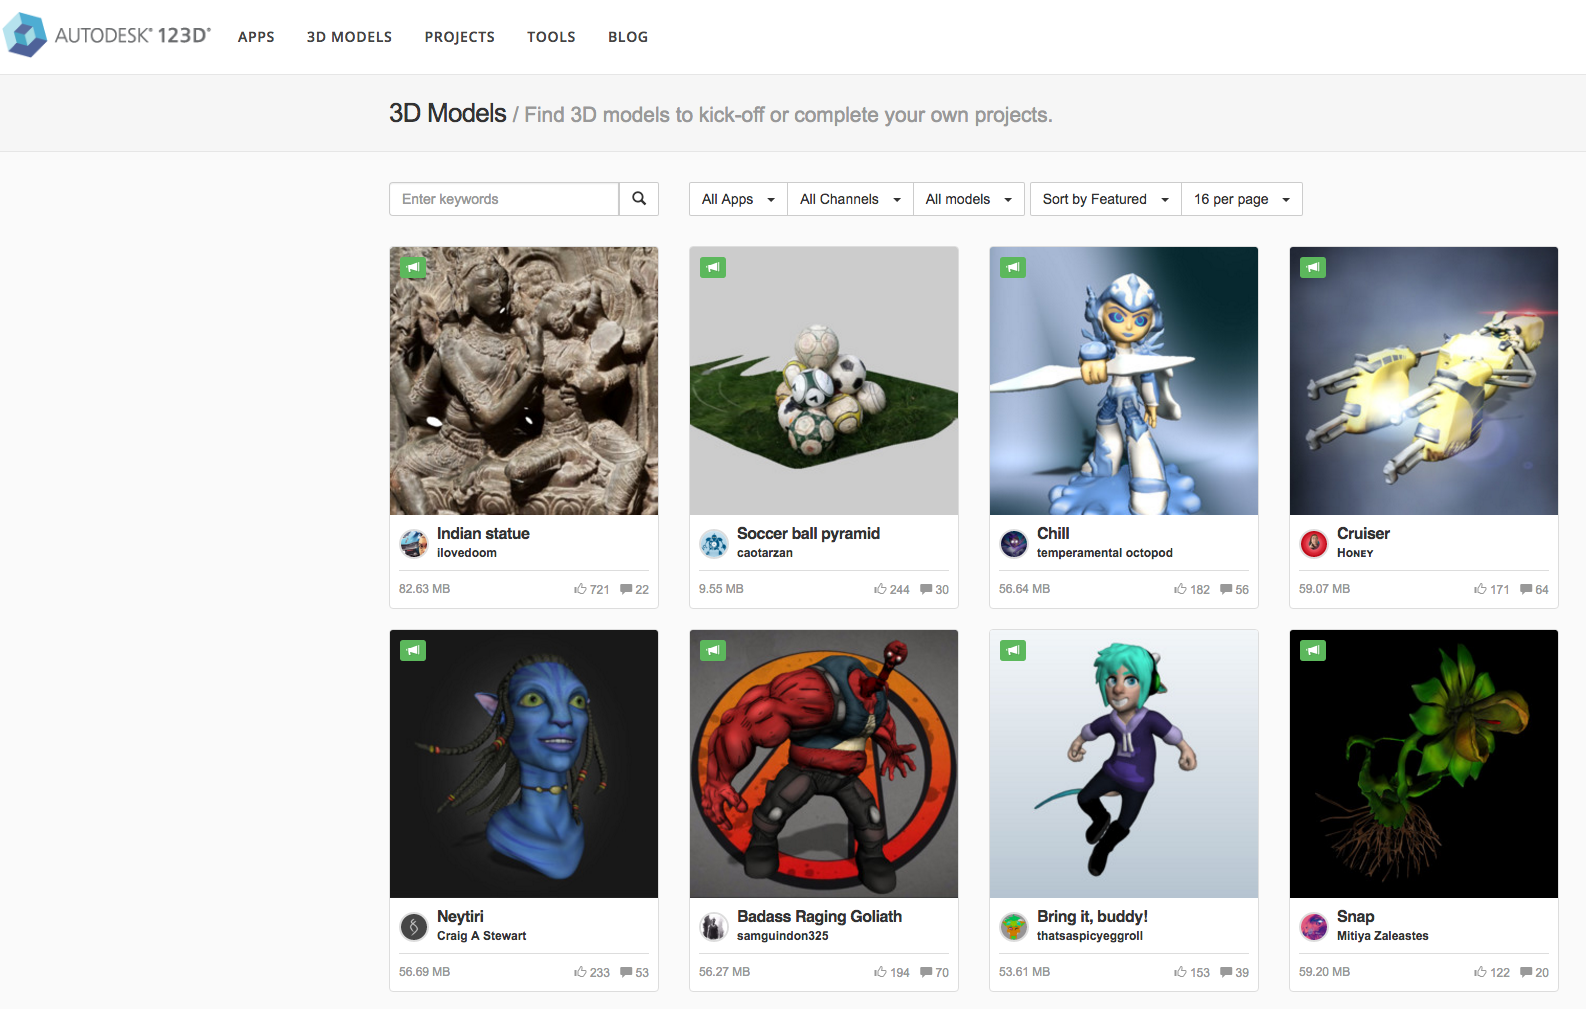Like the Indian statue model (721)
This screenshot has width=1586, height=1009.
592,589
